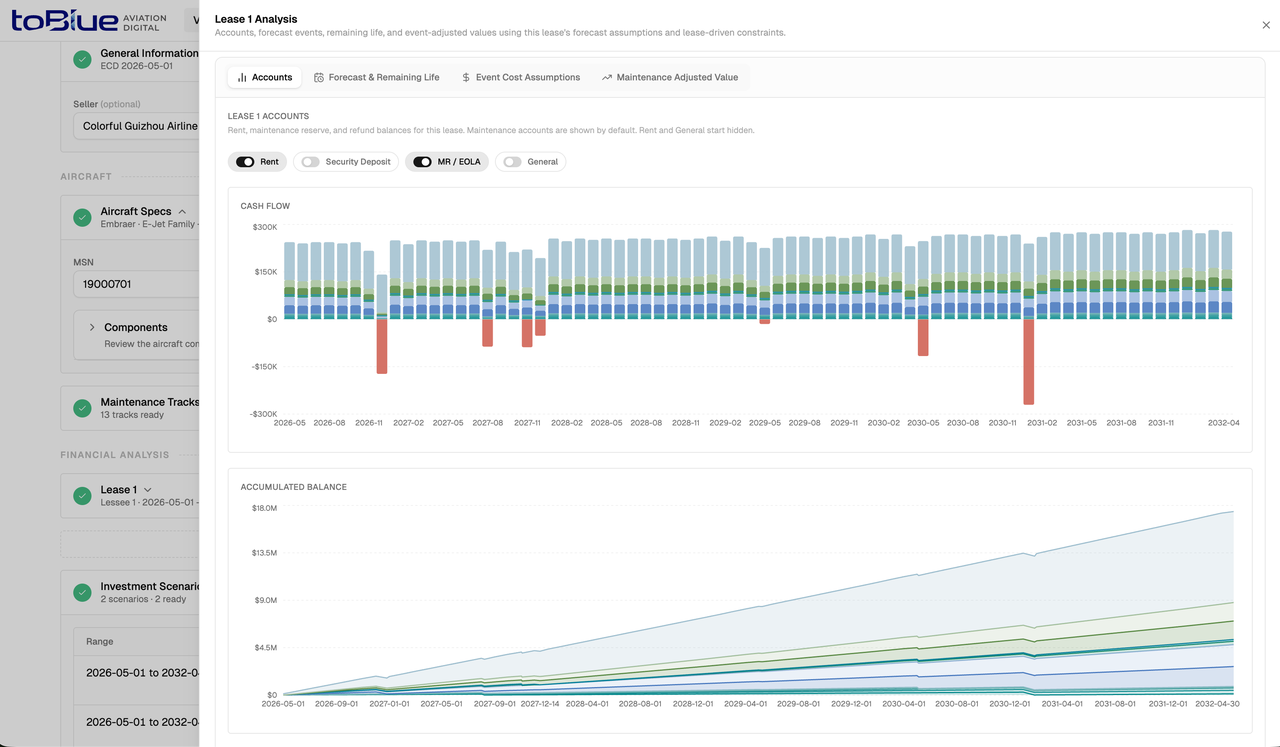Click the red negative bar near 2030-05
The image size is (1280, 747).
[x=923, y=337]
